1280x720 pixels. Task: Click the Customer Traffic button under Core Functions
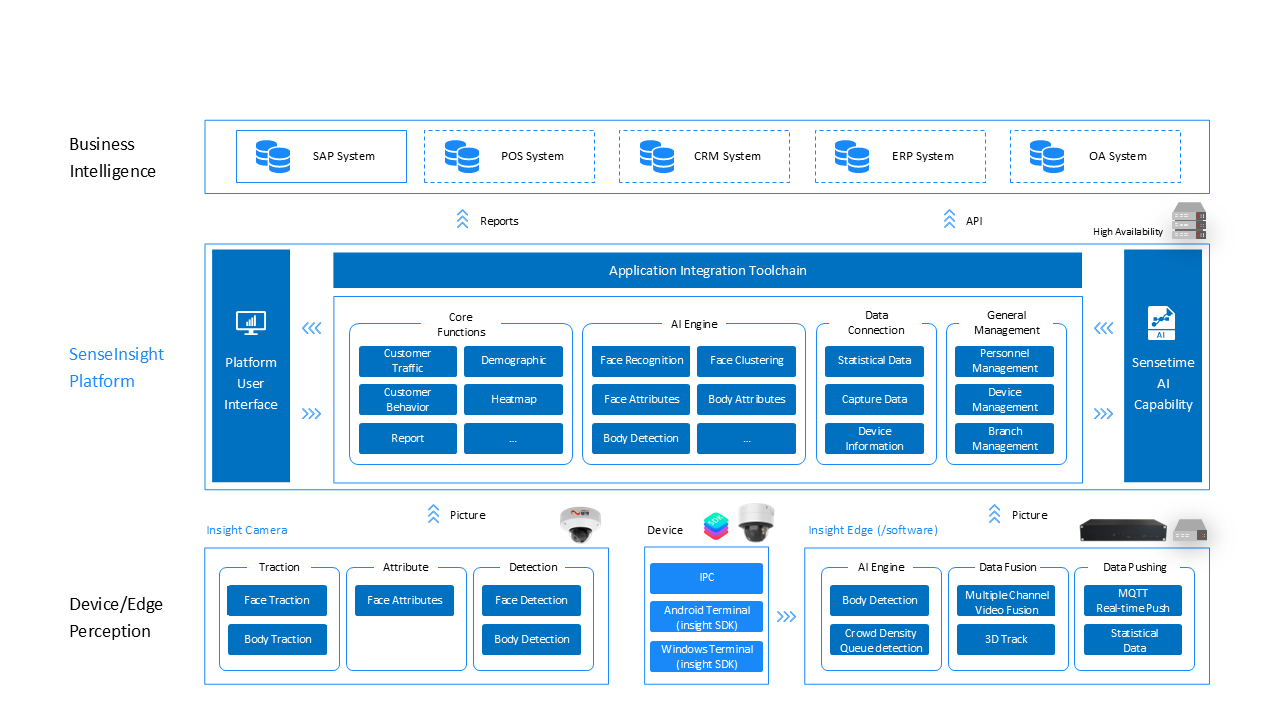tap(407, 361)
